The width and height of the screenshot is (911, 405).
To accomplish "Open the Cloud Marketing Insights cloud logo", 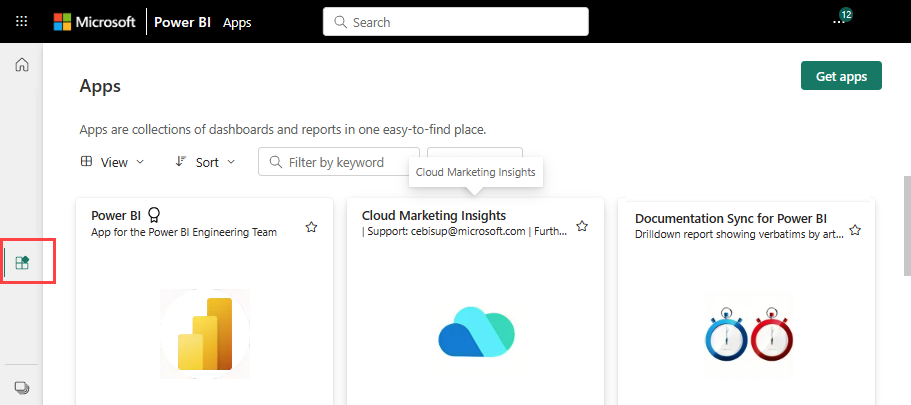I will 475,333.
